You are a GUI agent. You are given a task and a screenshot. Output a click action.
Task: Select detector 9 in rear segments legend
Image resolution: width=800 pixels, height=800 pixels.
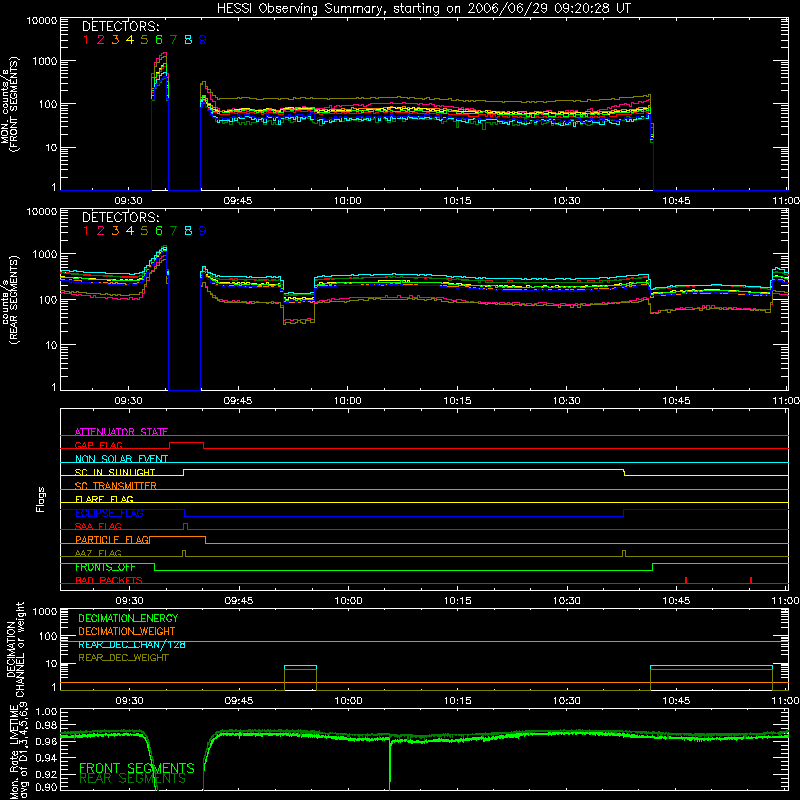coord(203,231)
